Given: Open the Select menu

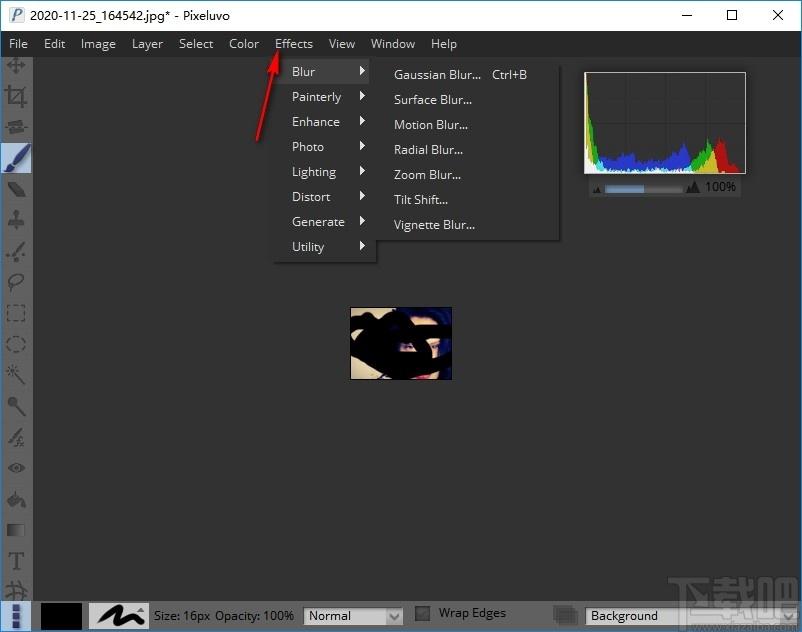Looking at the screenshot, I should coord(196,44).
